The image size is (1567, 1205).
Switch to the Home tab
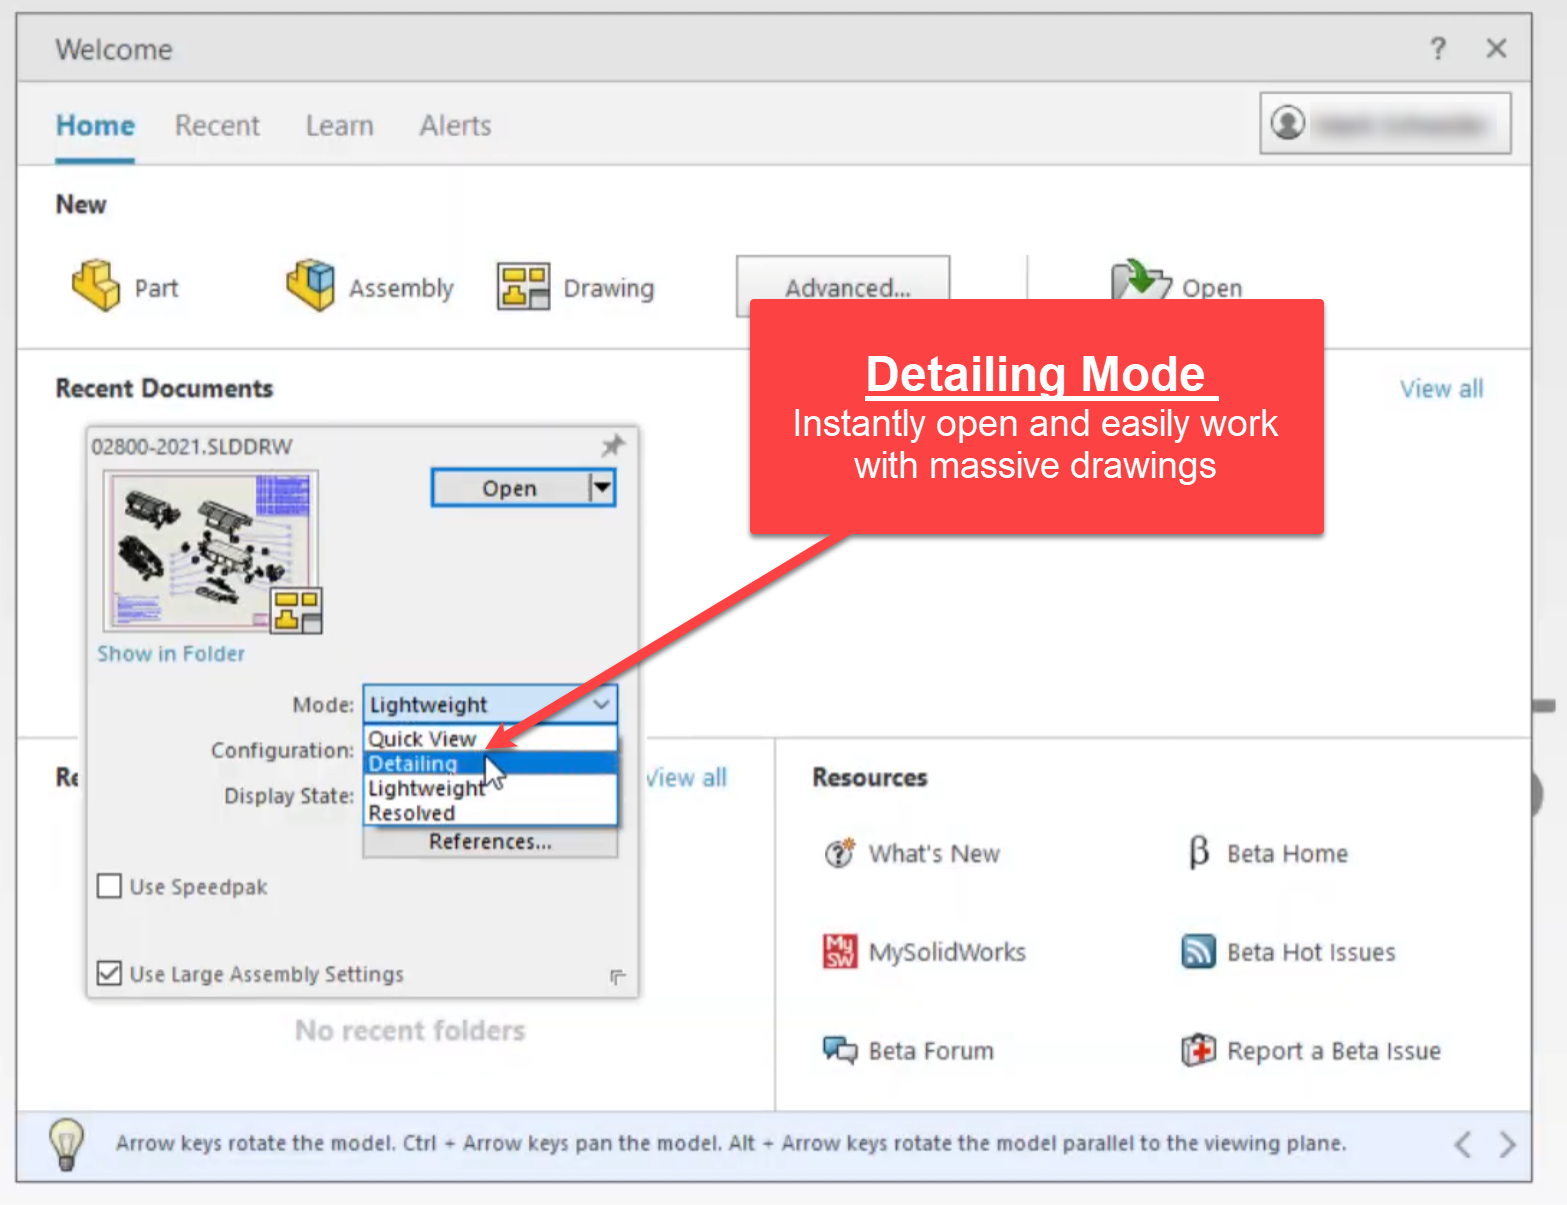(x=95, y=125)
